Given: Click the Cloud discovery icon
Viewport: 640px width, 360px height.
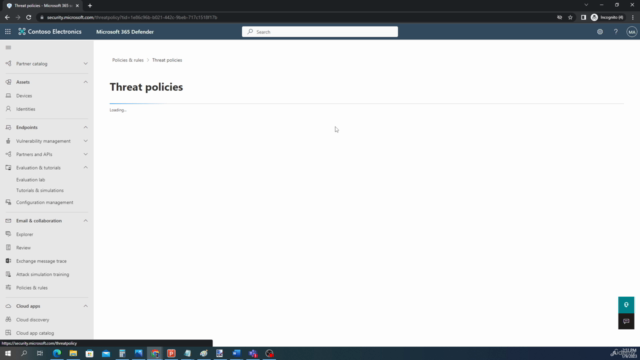Looking at the screenshot, I should coord(8,319).
